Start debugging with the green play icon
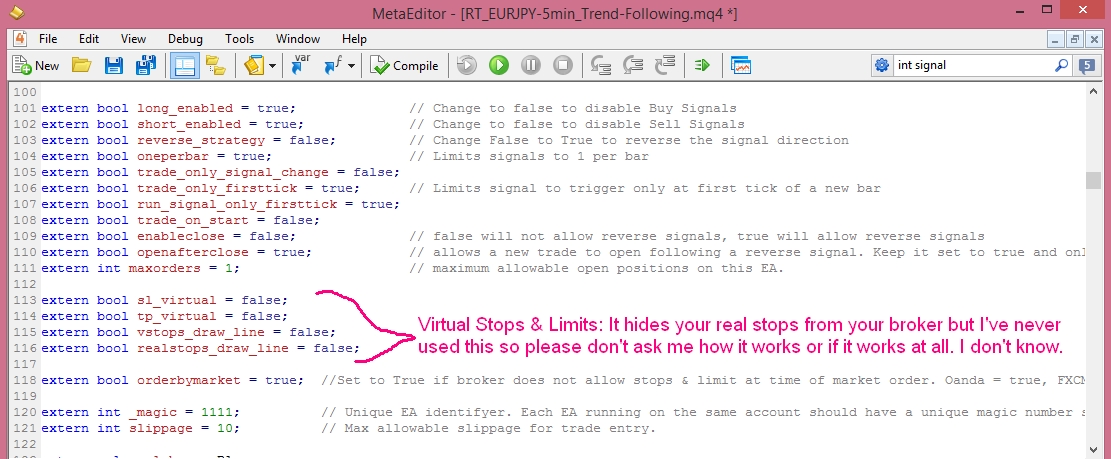Image resolution: width=1111 pixels, height=459 pixels. 498,66
